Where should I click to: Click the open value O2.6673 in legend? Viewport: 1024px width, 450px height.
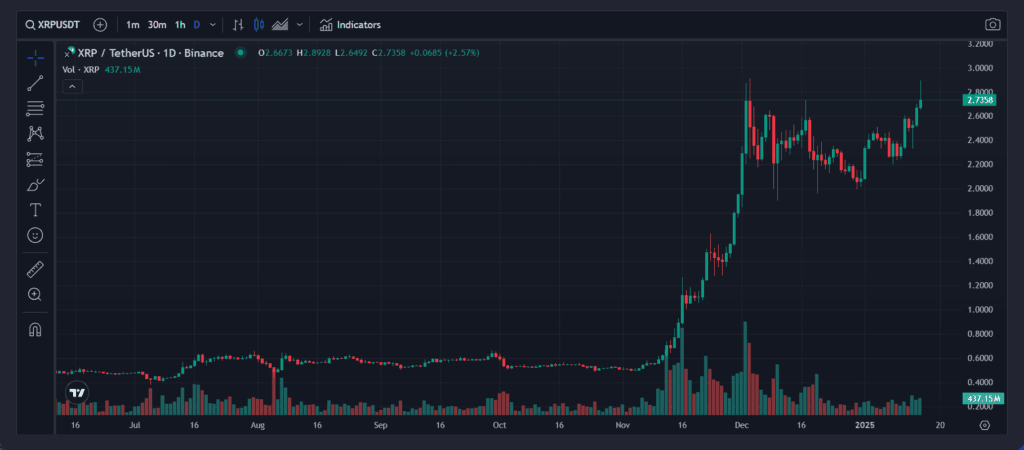pos(276,53)
